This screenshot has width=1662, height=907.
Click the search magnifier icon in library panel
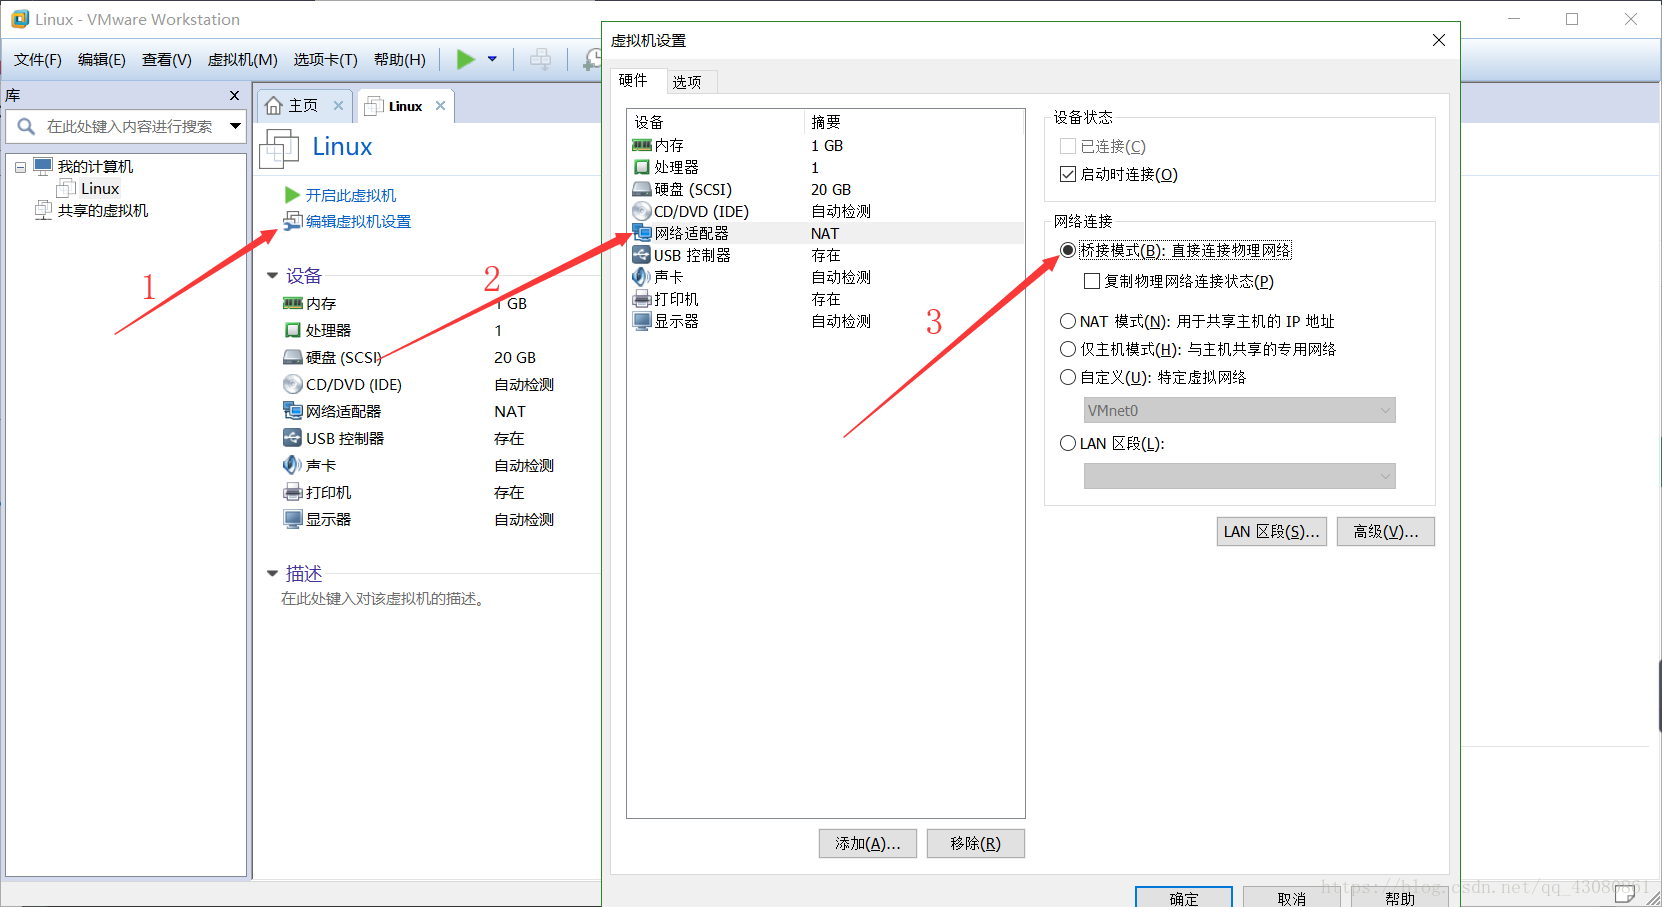(27, 126)
